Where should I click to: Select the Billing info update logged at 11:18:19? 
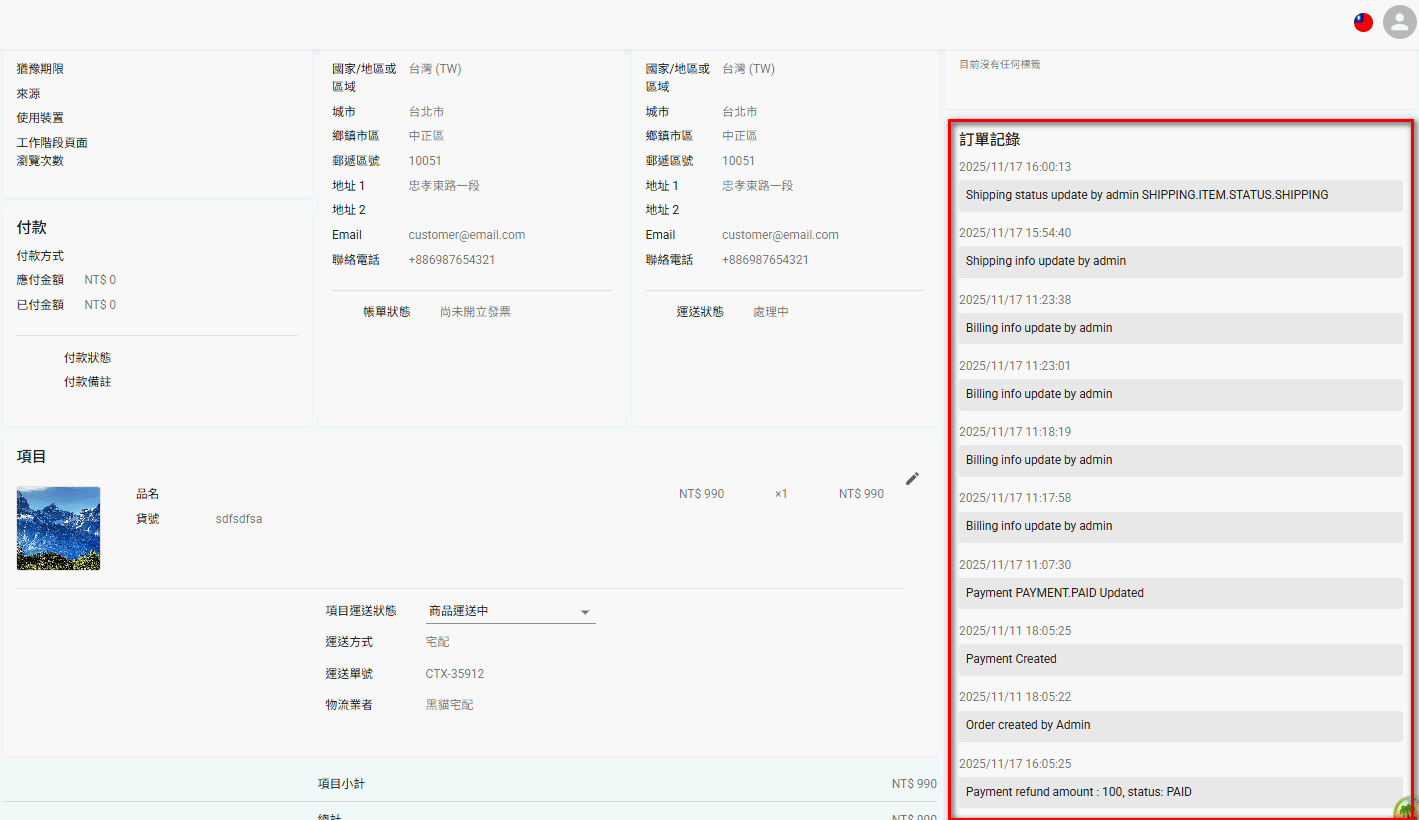pos(1180,460)
